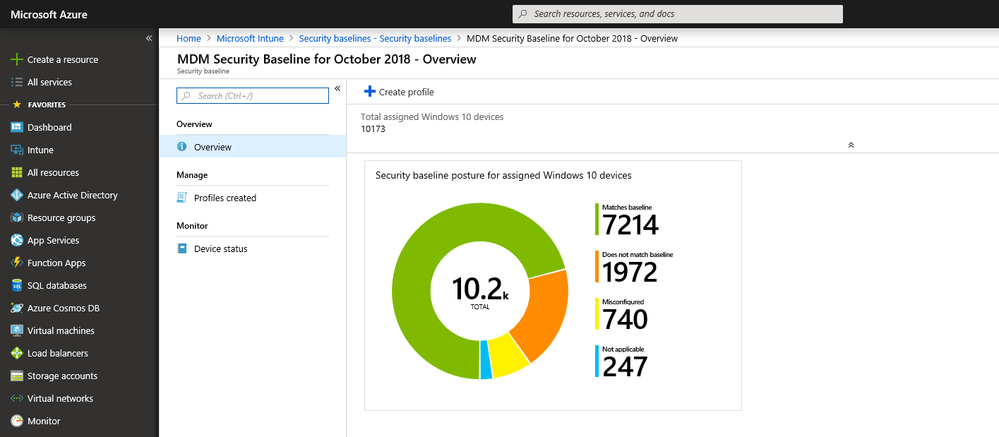Click the Virtual networks icon
999x437 pixels.
point(17,399)
